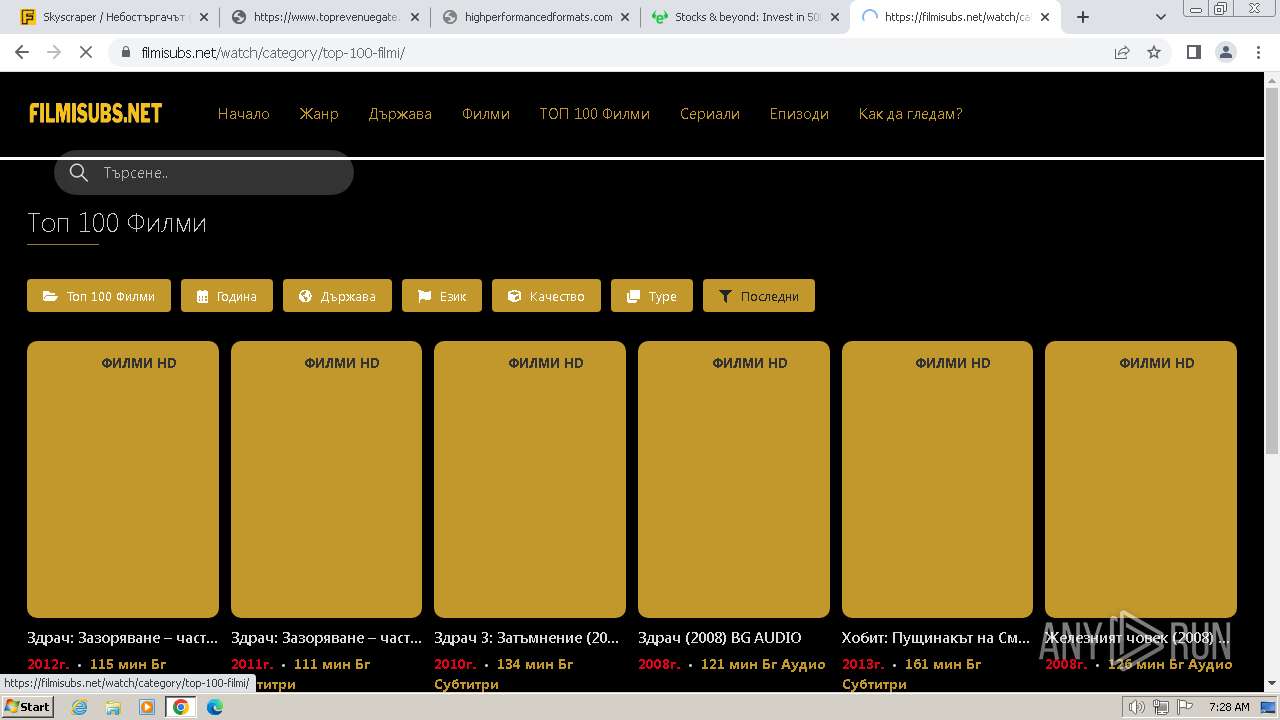Click the Топ 100 Филми filter button
Image resolution: width=1280 pixels, height=720 pixels.
(99, 296)
